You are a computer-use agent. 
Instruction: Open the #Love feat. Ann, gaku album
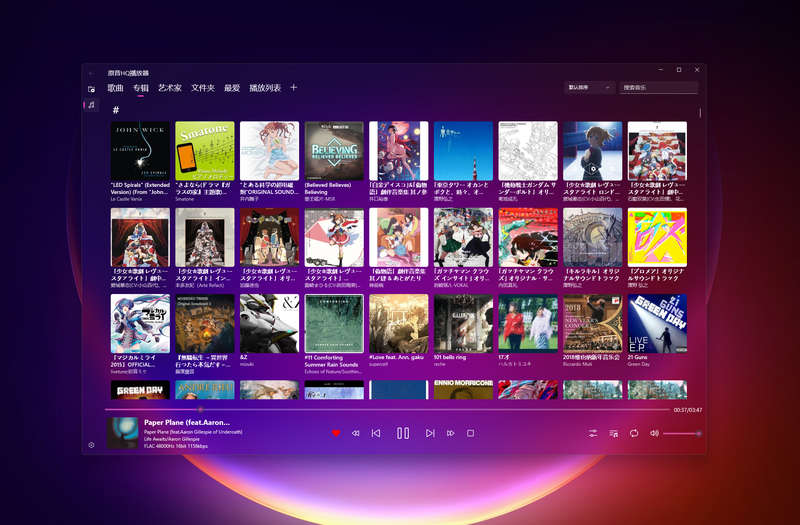(399, 323)
